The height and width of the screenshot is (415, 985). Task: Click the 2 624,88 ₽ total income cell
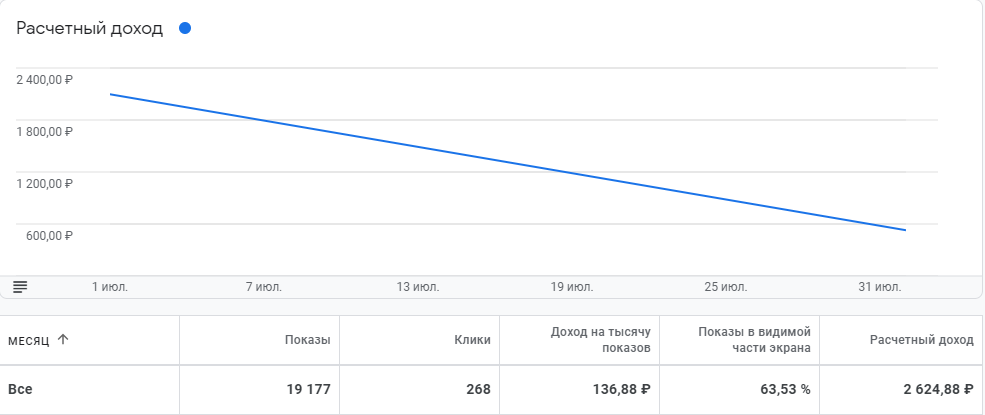(930, 389)
